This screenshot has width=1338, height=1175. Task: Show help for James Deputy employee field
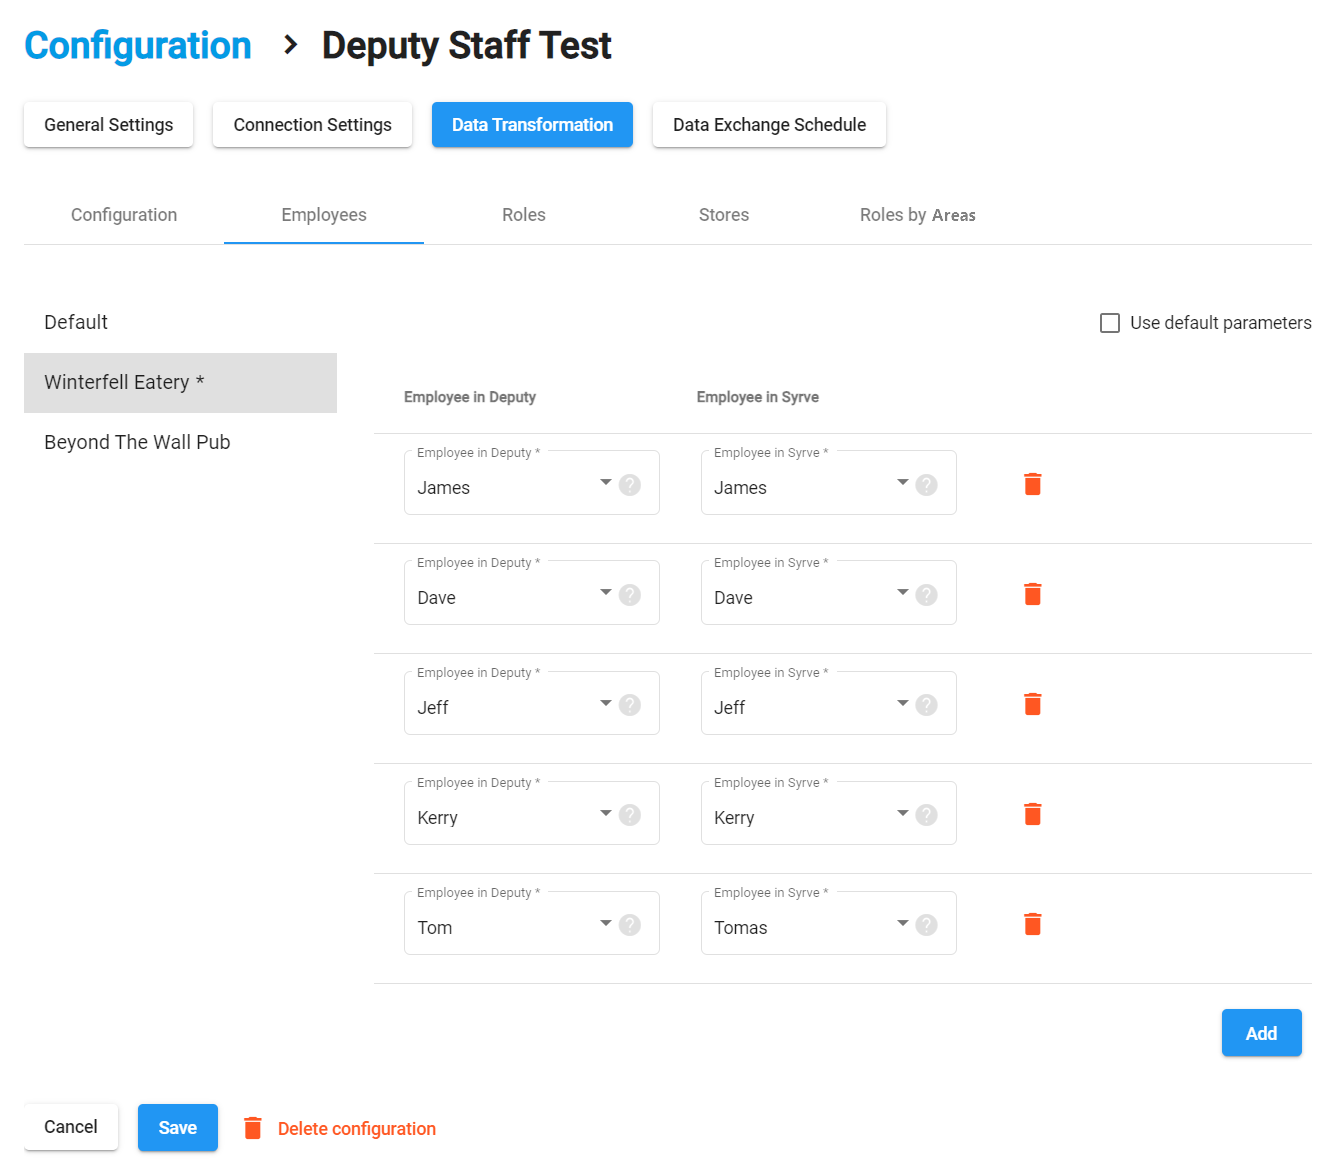click(630, 485)
